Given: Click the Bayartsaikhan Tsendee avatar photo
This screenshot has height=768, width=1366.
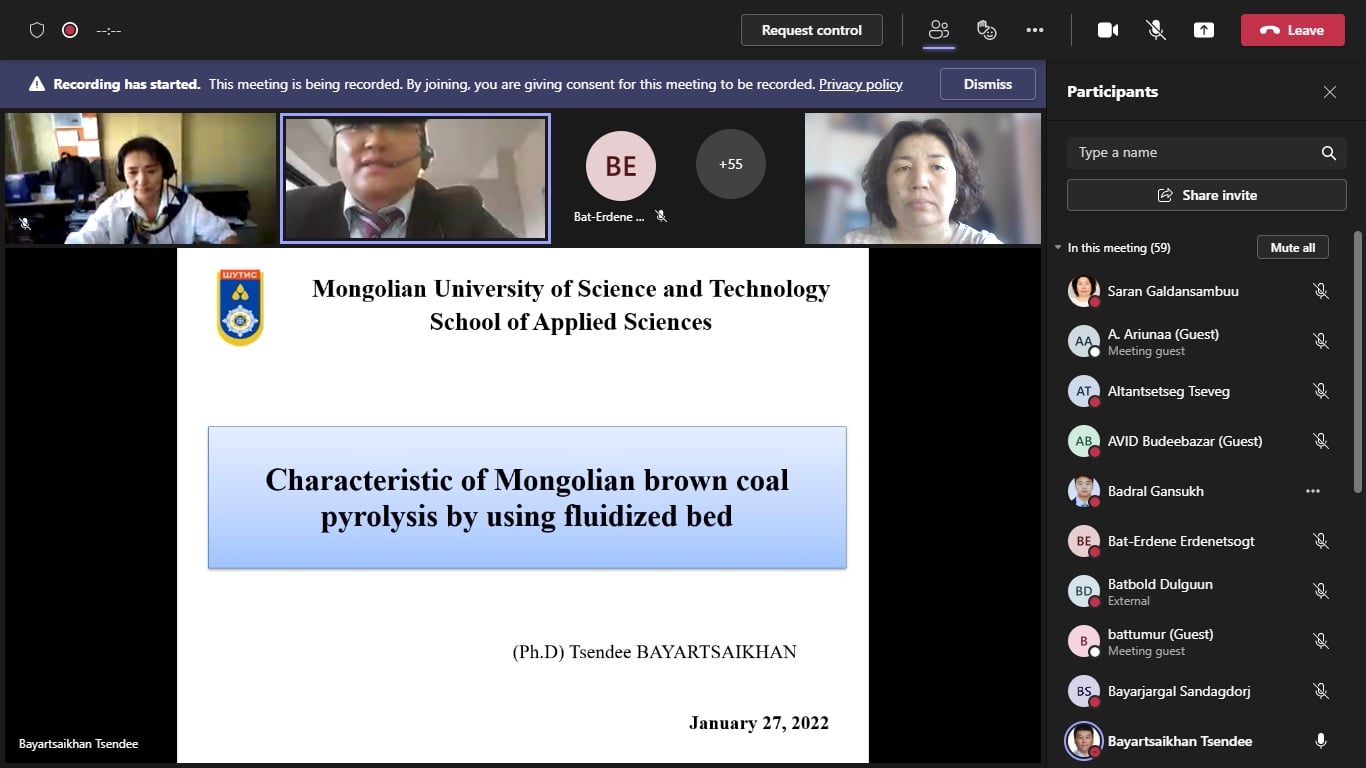Looking at the screenshot, I should [x=1084, y=741].
